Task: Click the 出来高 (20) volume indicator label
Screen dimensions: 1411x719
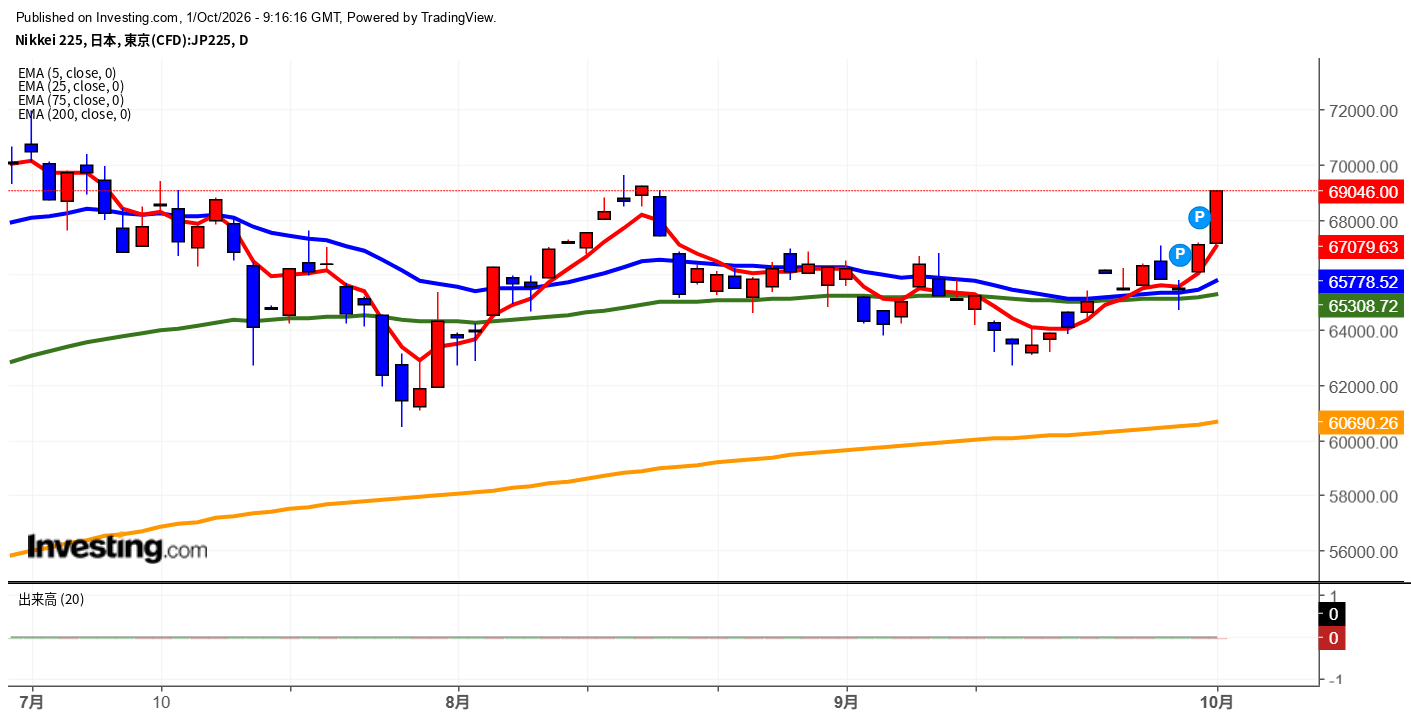Action: [51, 599]
